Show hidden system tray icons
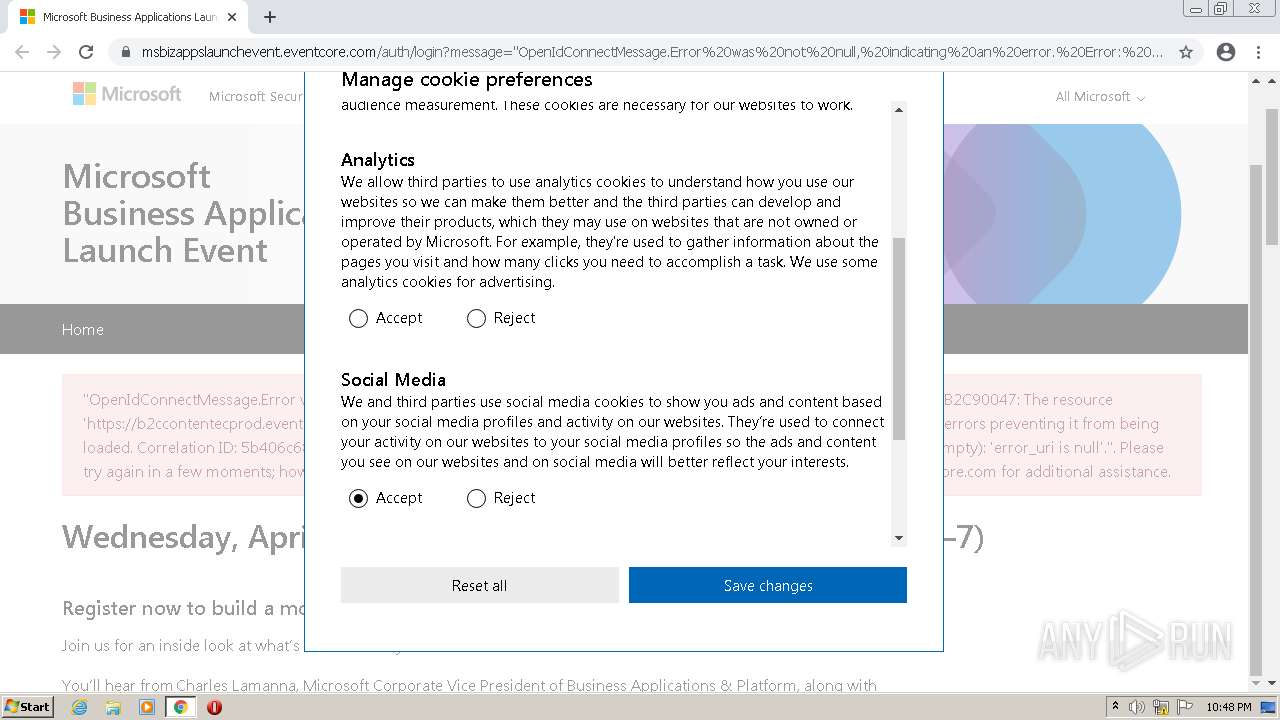The height and width of the screenshot is (720, 1280). (x=1115, y=707)
